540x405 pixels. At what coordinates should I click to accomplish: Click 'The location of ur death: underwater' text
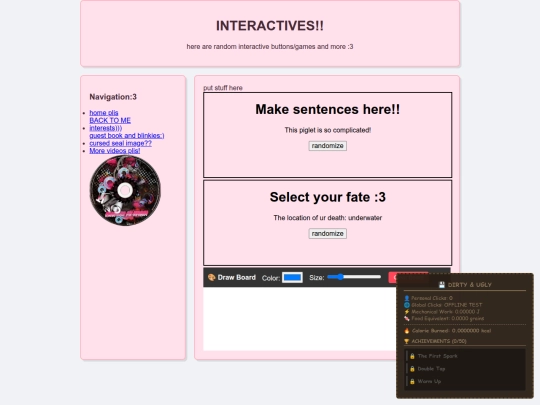pyautogui.click(x=328, y=218)
